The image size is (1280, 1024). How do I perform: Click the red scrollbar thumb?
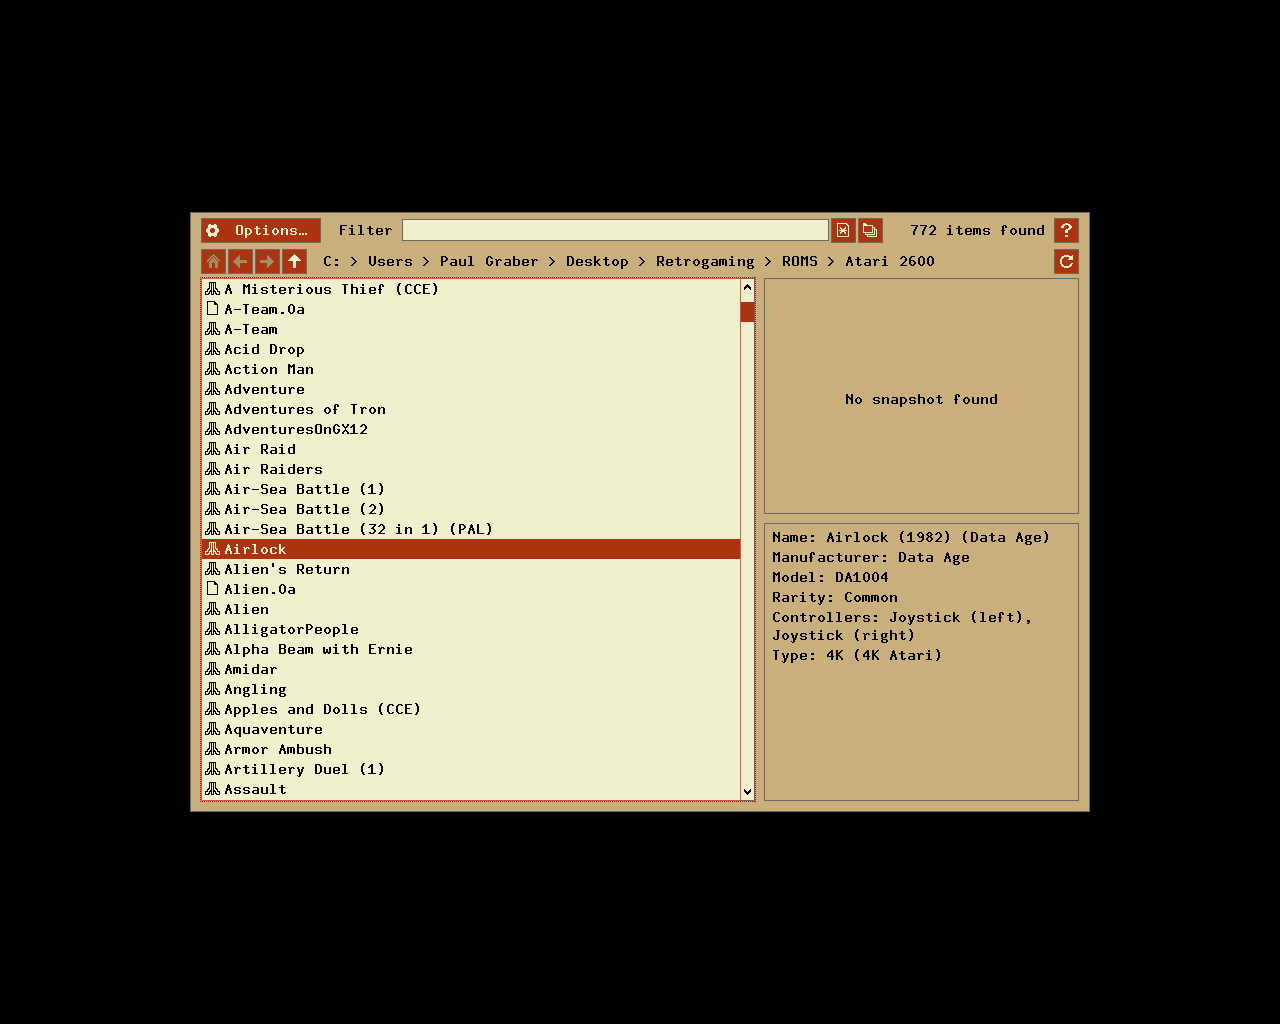747,312
